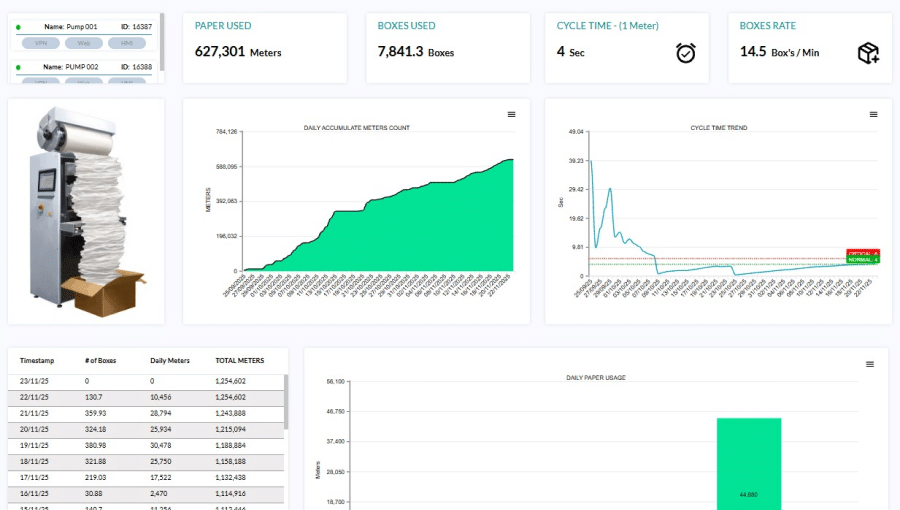
Task: Click the green status dot for PUMP 002
Action: tap(18, 67)
